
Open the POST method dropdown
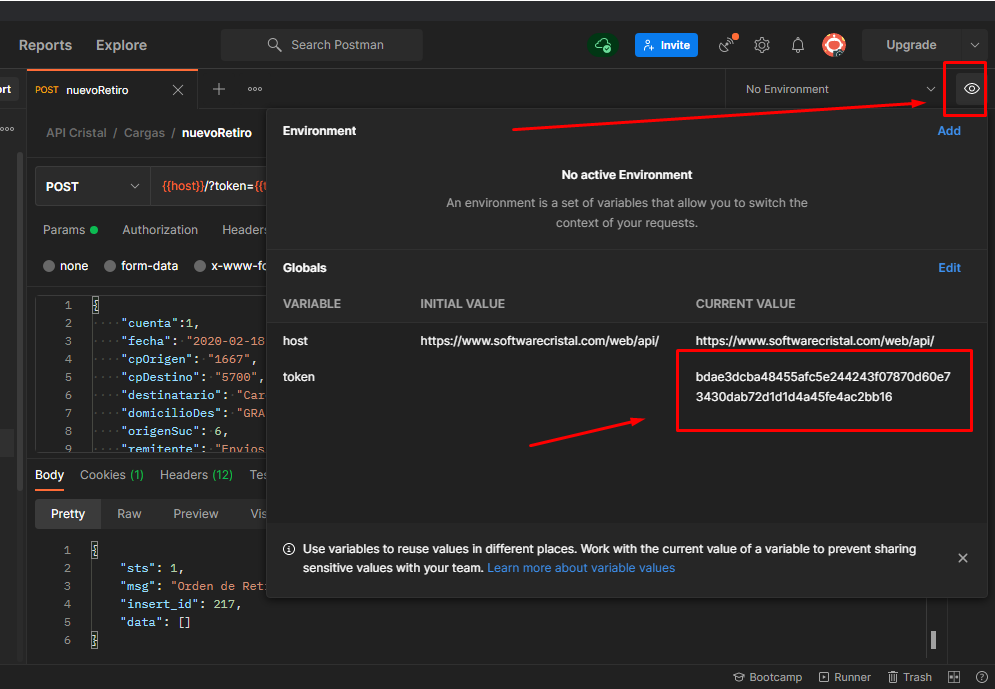93,187
